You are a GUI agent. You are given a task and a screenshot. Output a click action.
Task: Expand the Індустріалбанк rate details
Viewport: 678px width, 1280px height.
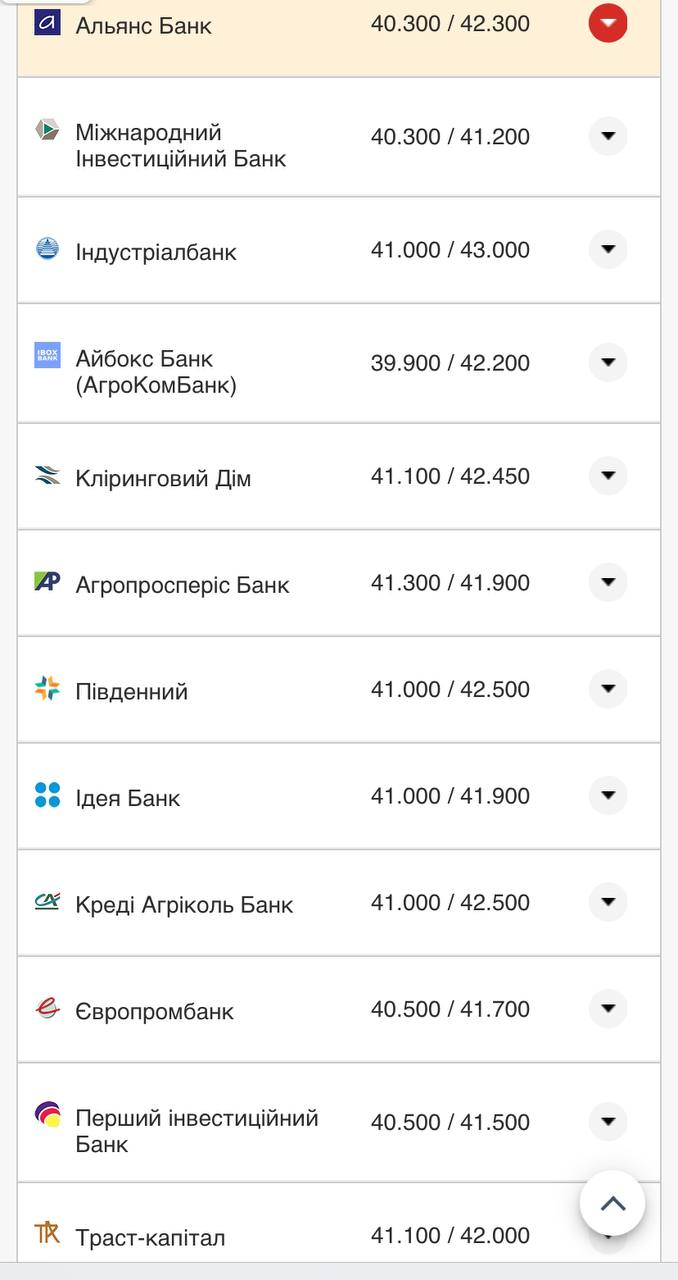click(x=608, y=249)
